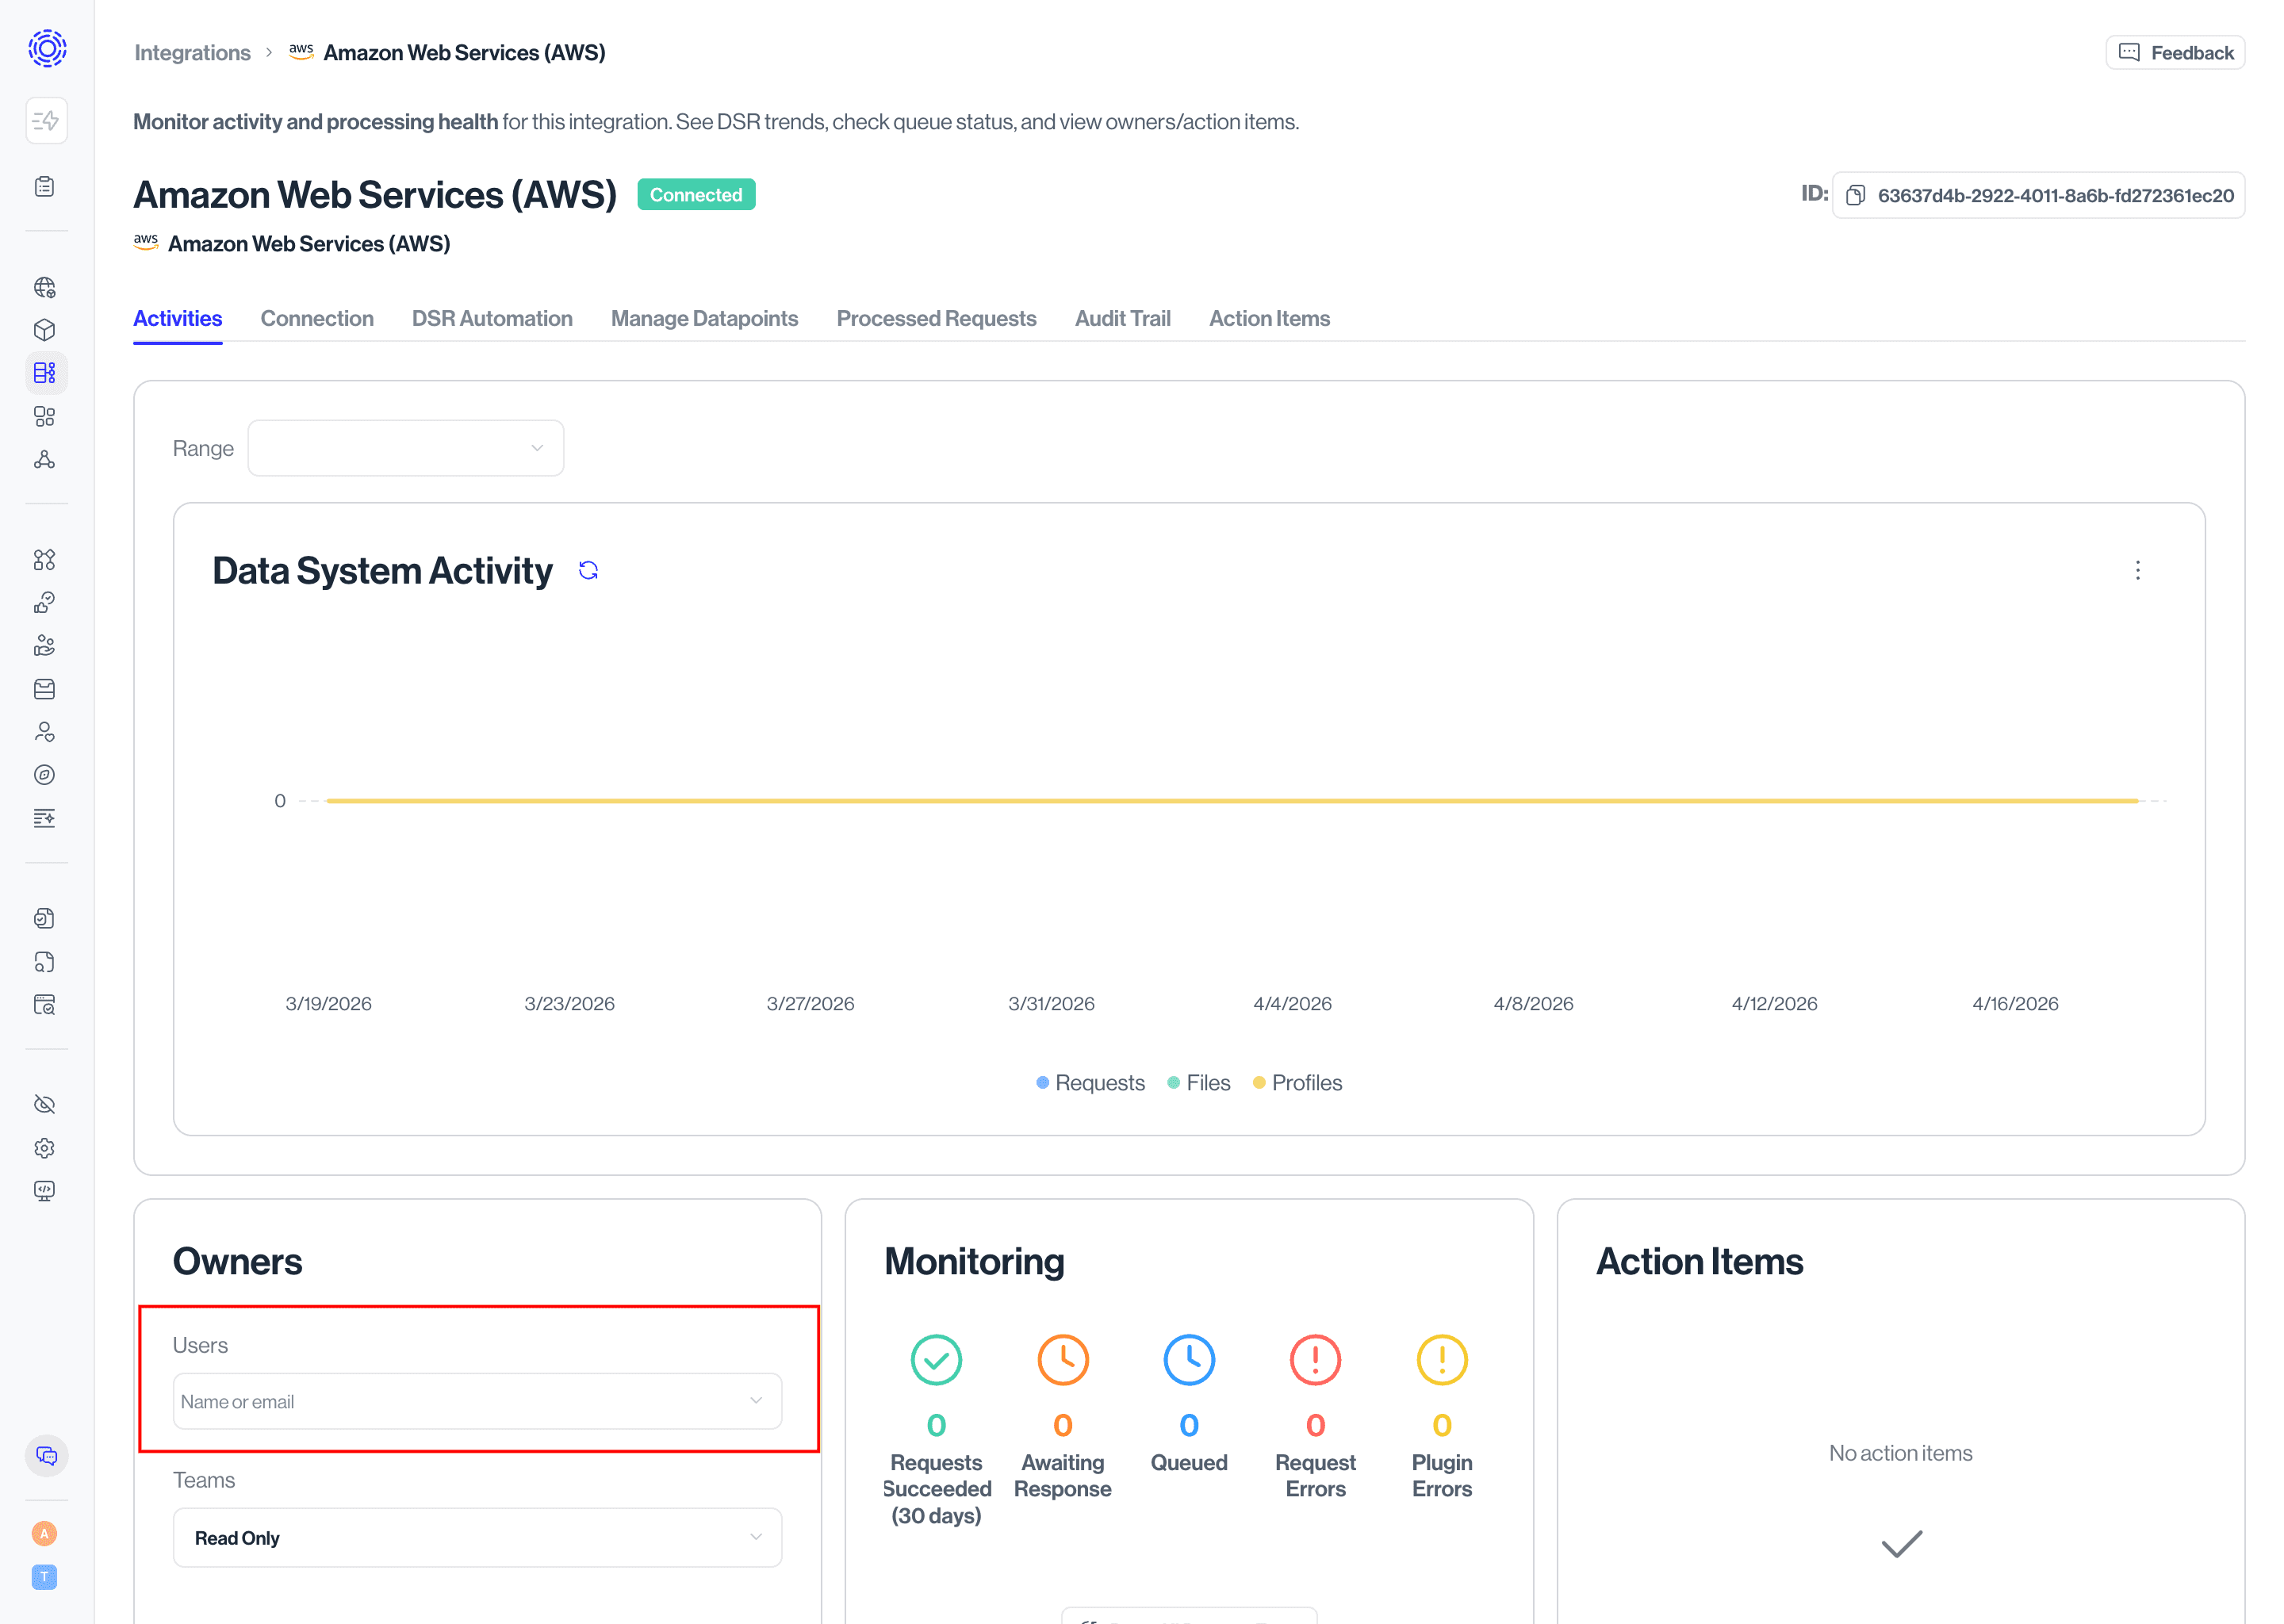The width and height of the screenshot is (2284, 1624).
Task: Click the 'Requests Succeeded (30 days)' label
Action: pyautogui.click(x=936, y=1489)
